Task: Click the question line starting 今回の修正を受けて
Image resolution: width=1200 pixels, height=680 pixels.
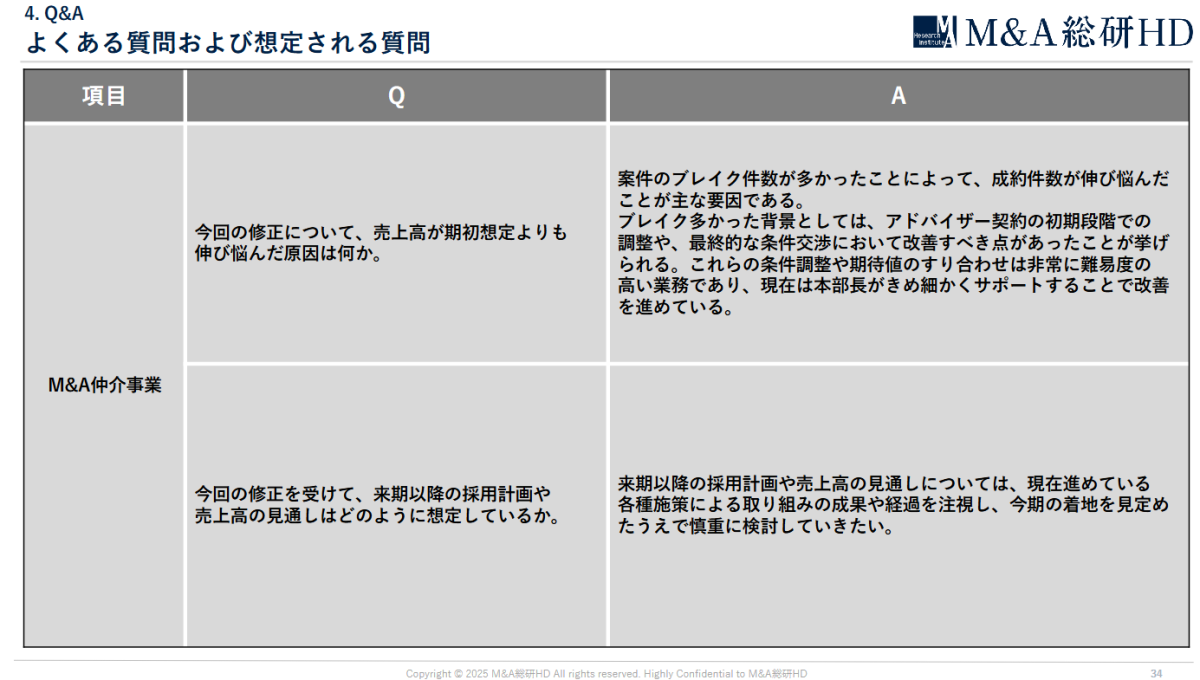Action: (372, 494)
